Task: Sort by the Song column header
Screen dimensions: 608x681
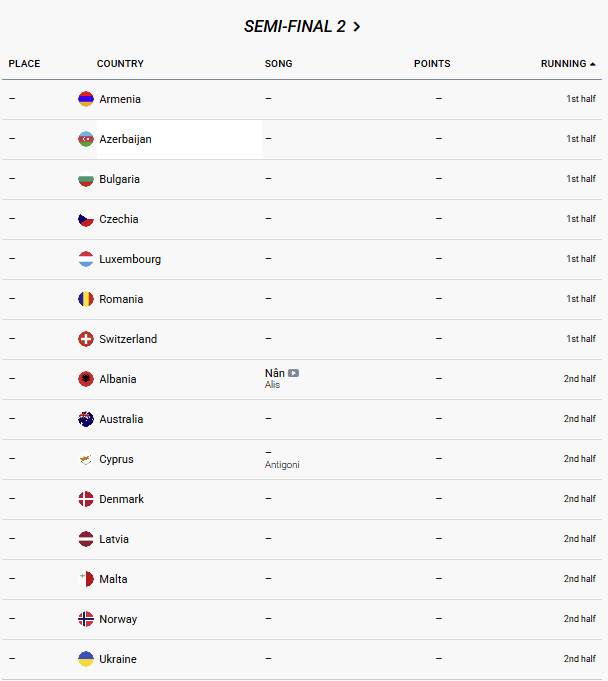Action: [x=278, y=64]
